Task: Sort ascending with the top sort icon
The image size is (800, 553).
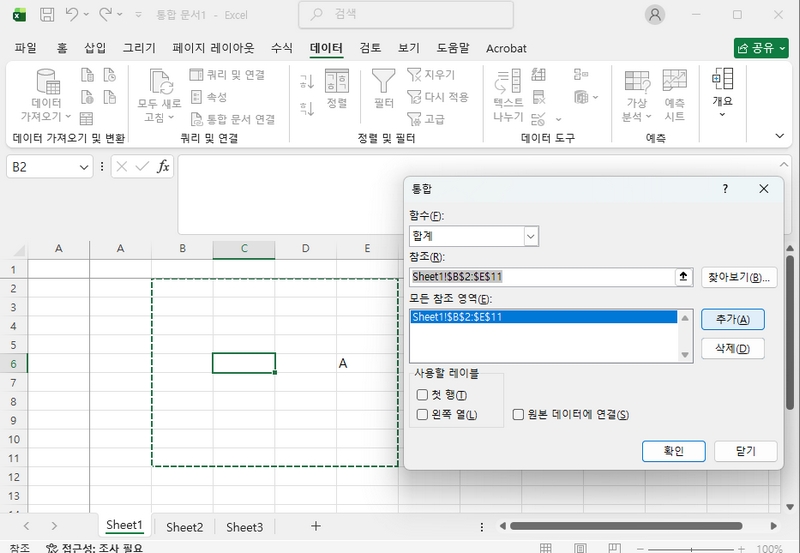Action: pyautogui.click(x=307, y=81)
